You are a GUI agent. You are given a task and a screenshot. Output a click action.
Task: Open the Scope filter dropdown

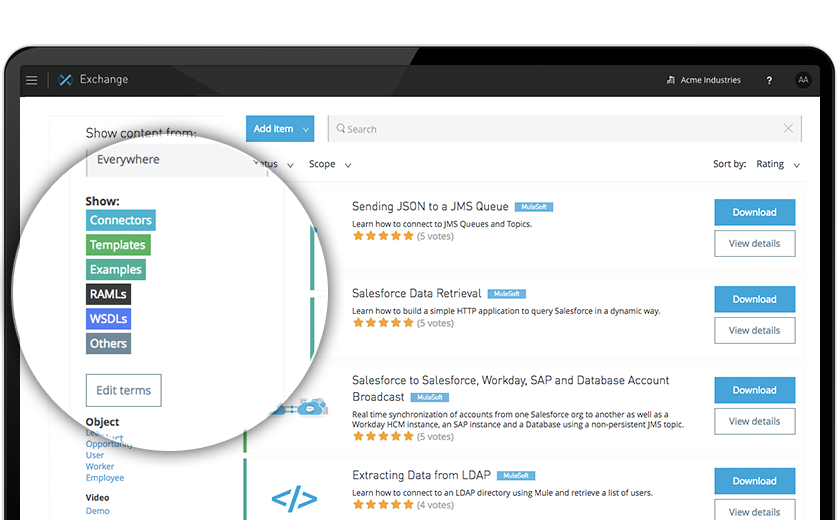click(x=330, y=164)
